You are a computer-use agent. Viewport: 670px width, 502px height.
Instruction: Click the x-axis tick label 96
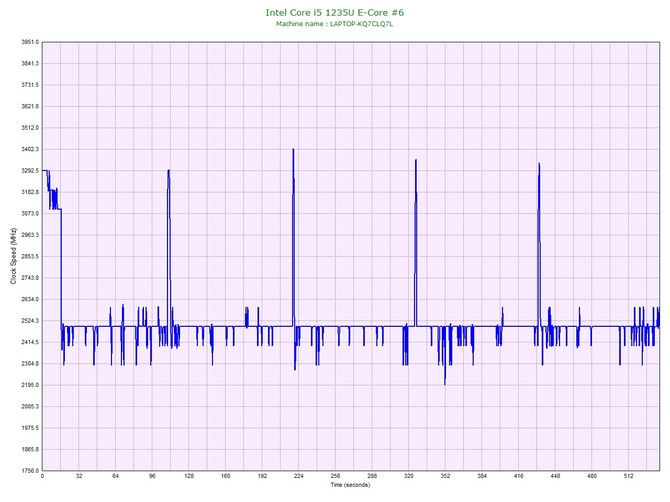click(x=152, y=476)
